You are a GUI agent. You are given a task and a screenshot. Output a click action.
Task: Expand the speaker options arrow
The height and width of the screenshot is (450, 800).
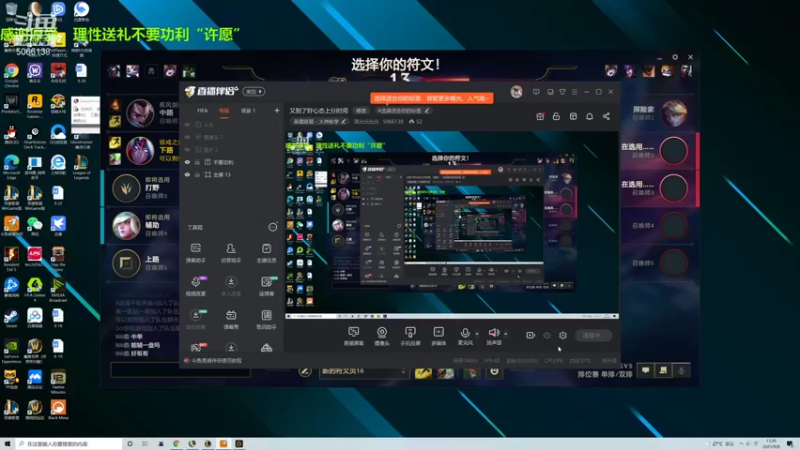pyautogui.click(x=506, y=334)
